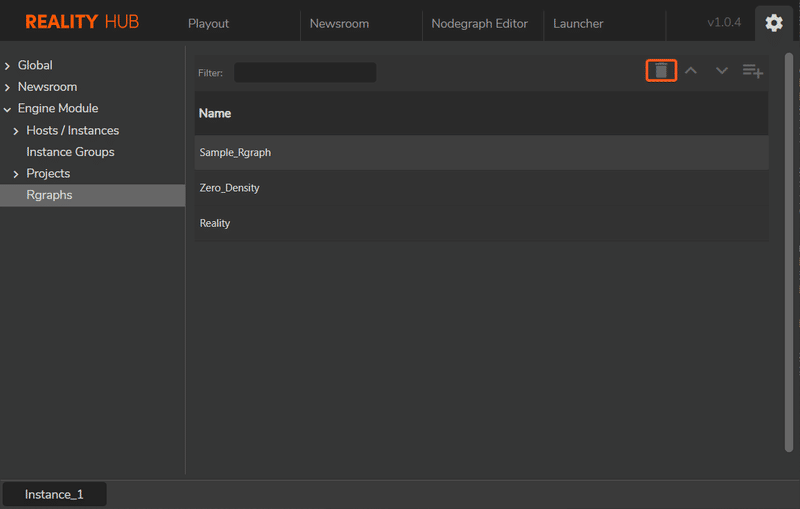Click the Reality Hub logo
Screen dimensions: 800x509
[x=82, y=22]
